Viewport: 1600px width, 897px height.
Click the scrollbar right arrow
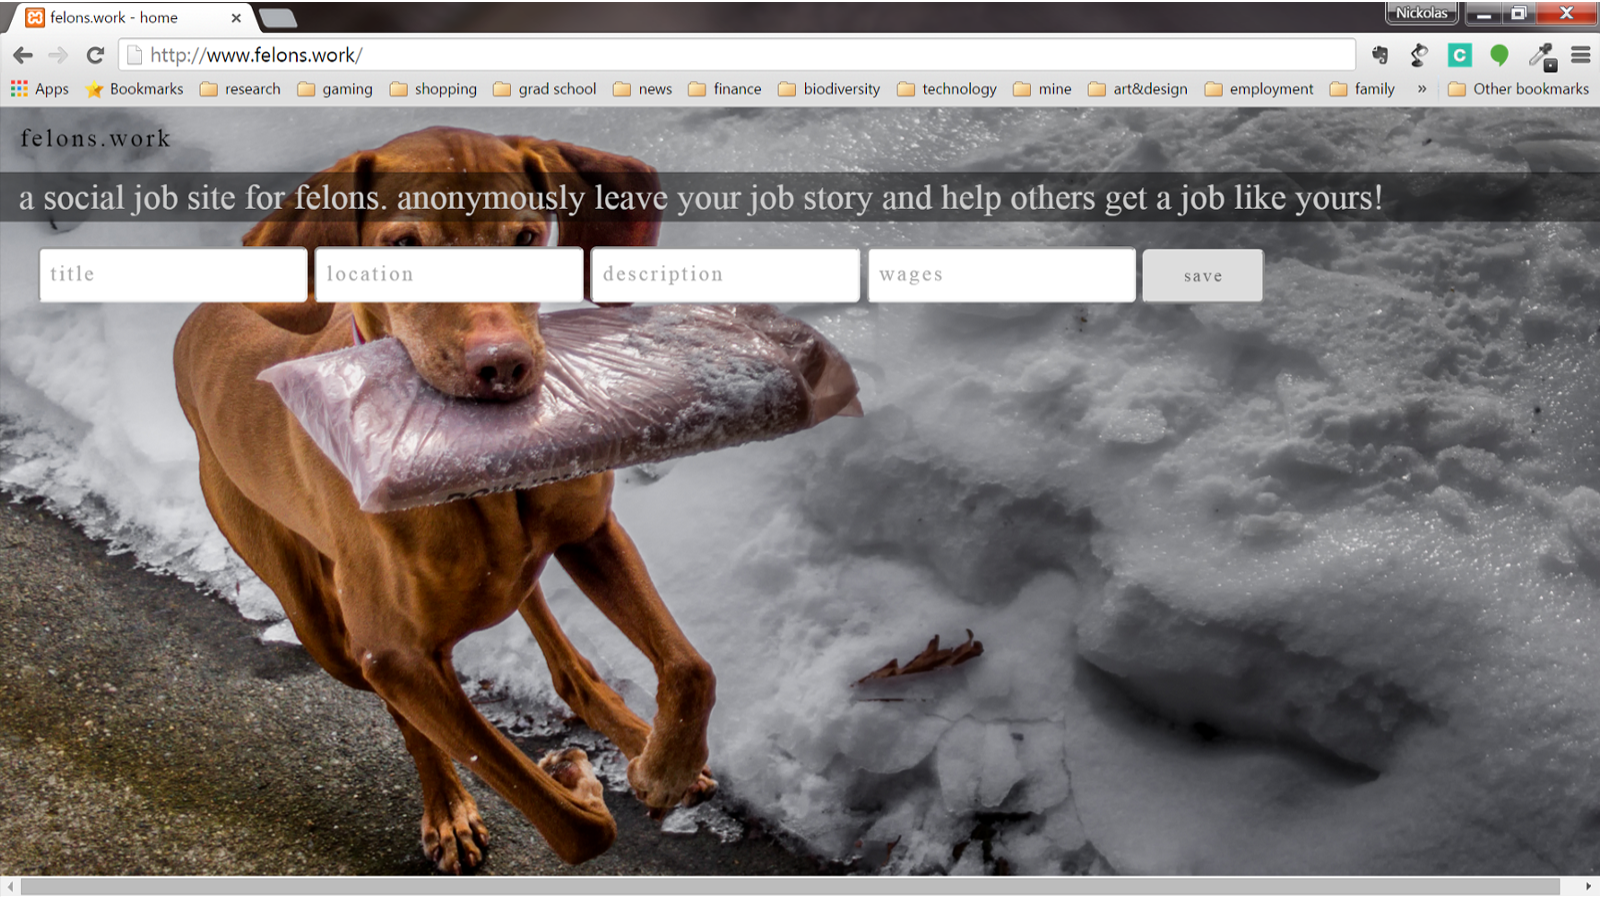coord(1588,887)
